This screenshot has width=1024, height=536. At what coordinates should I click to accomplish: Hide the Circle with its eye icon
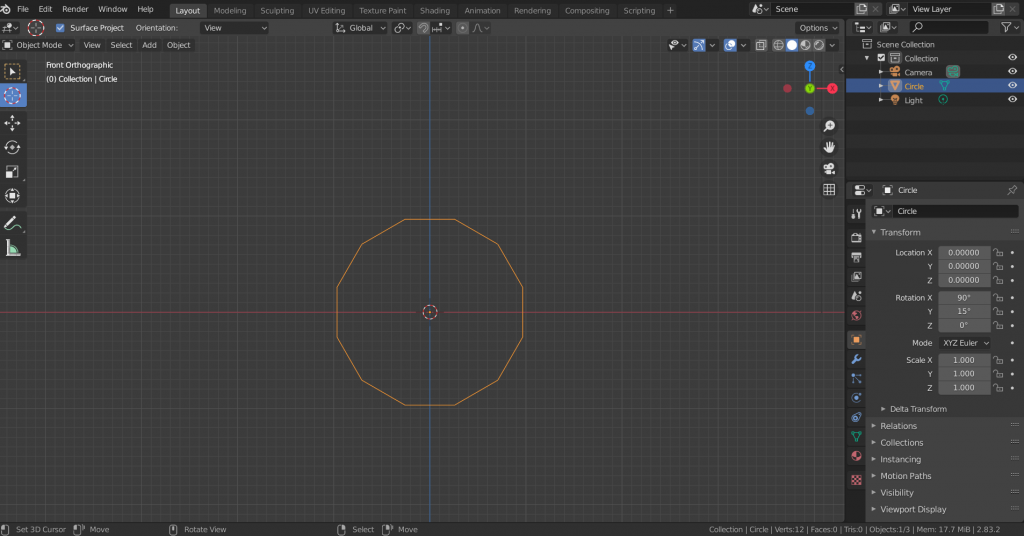[1012, 86]
